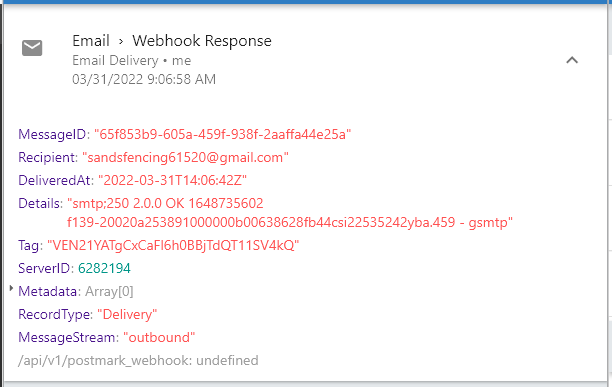Click the Email breadcrumb label

pyautogui.click(x=91, y=41)
